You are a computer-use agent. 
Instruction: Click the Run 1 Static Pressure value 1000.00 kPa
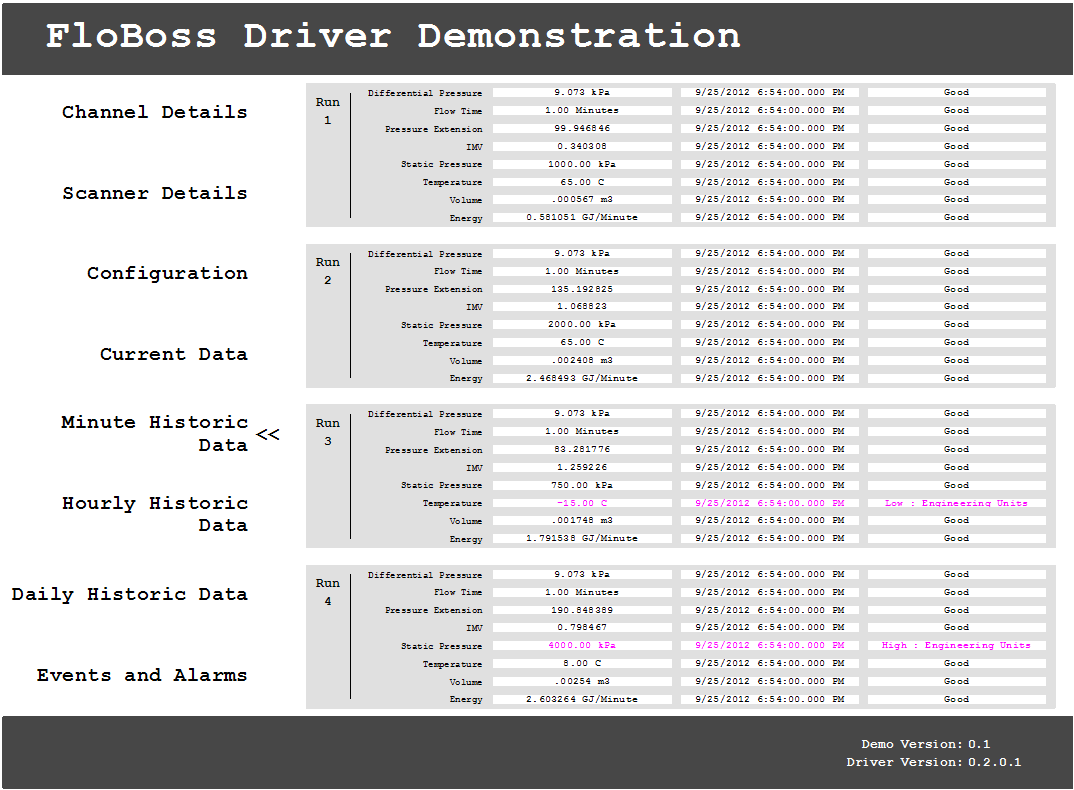click(x=582, y=164)
